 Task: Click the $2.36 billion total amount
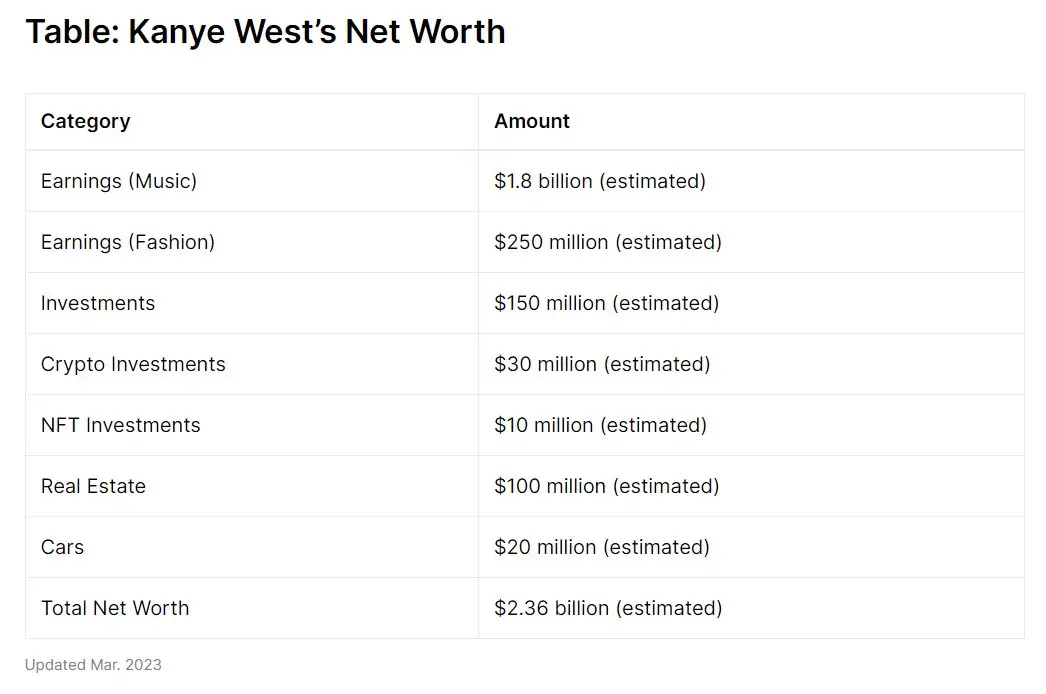click(x=608, y=608)
